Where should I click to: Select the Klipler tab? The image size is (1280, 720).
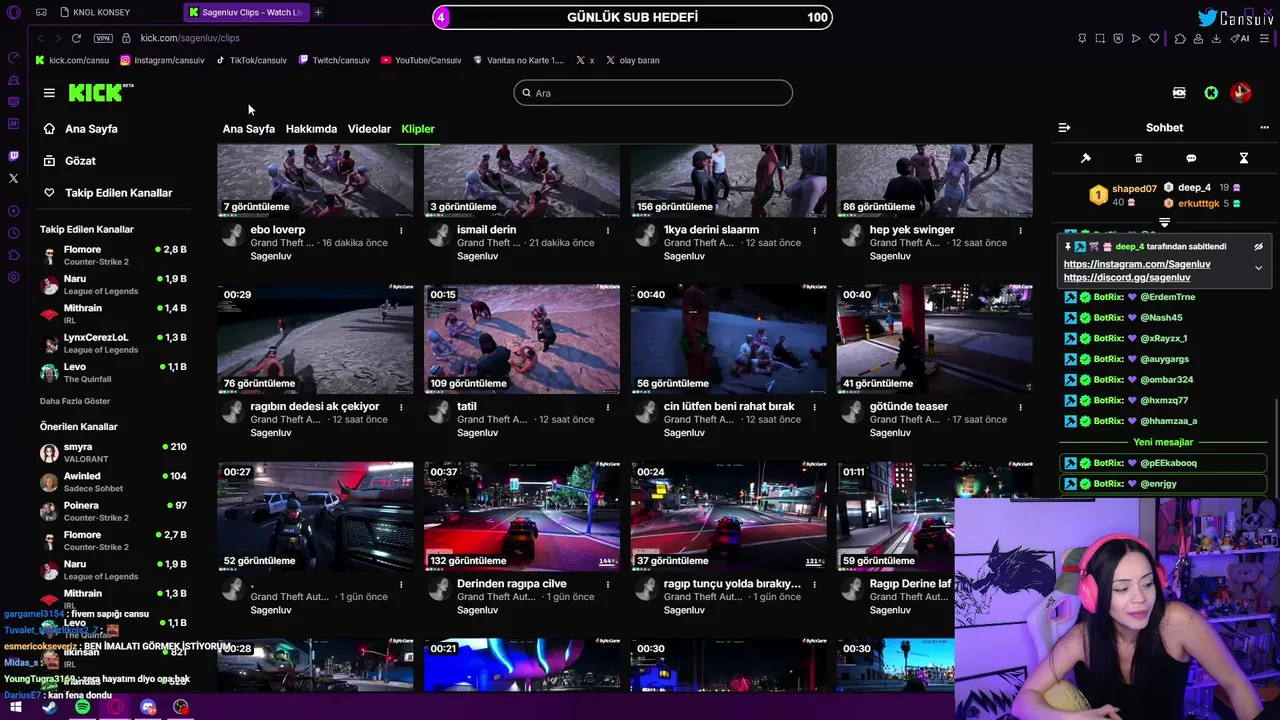click(418, 129)
